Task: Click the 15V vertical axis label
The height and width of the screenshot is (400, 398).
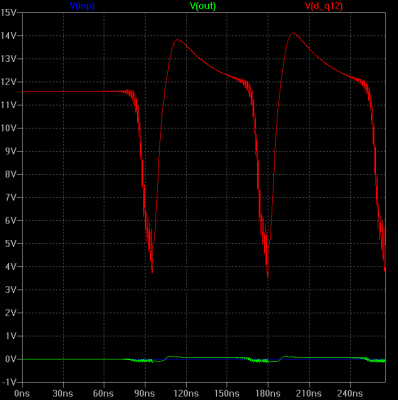Action: 8,13
